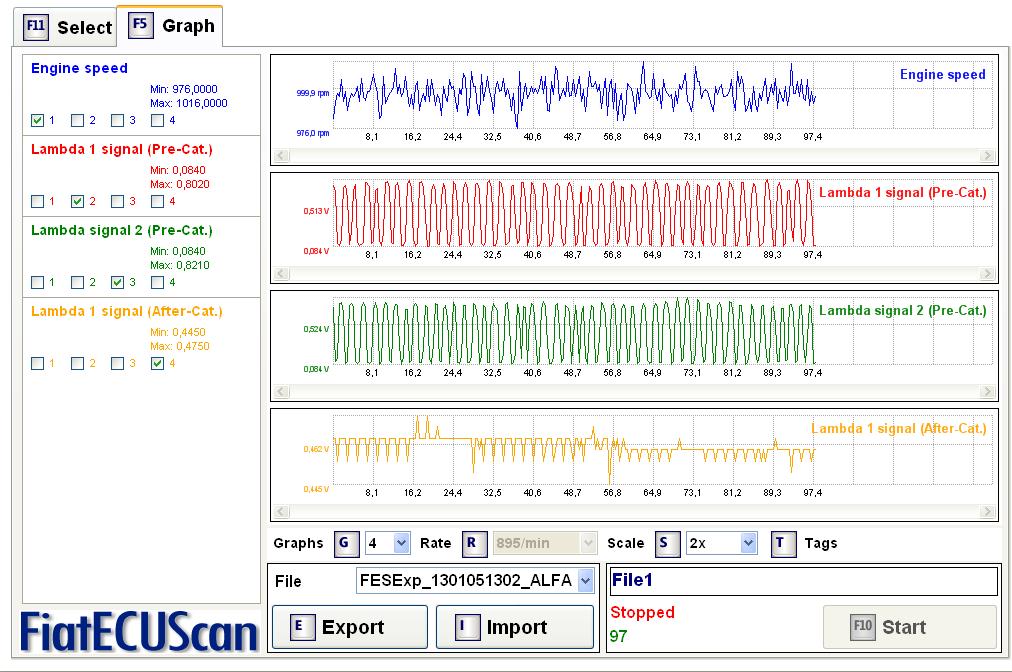Click the F10 key icon on Start
Image resolution: width=1012 pixels, height=672 pixels.
click(862, 627)
